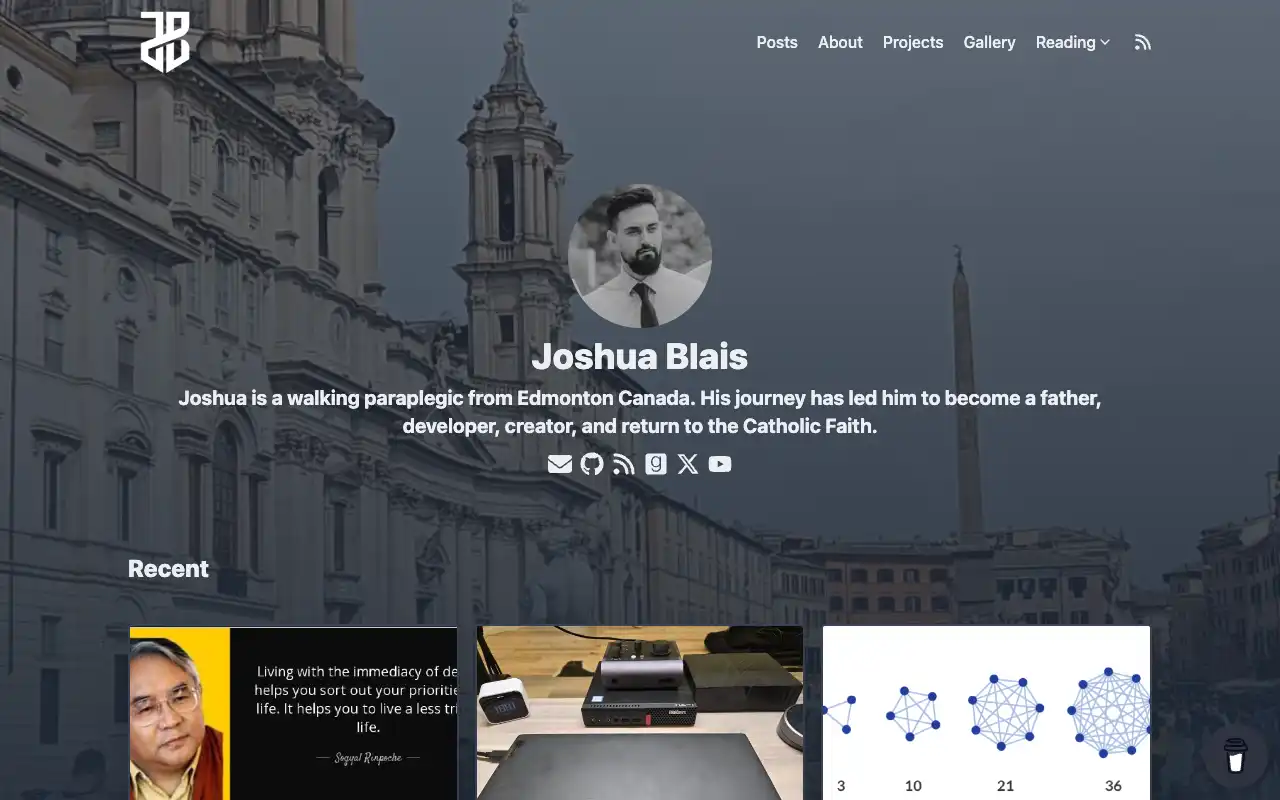
Task: Open the RSS feed icon in navbar
Action: tap(1143, 42)
